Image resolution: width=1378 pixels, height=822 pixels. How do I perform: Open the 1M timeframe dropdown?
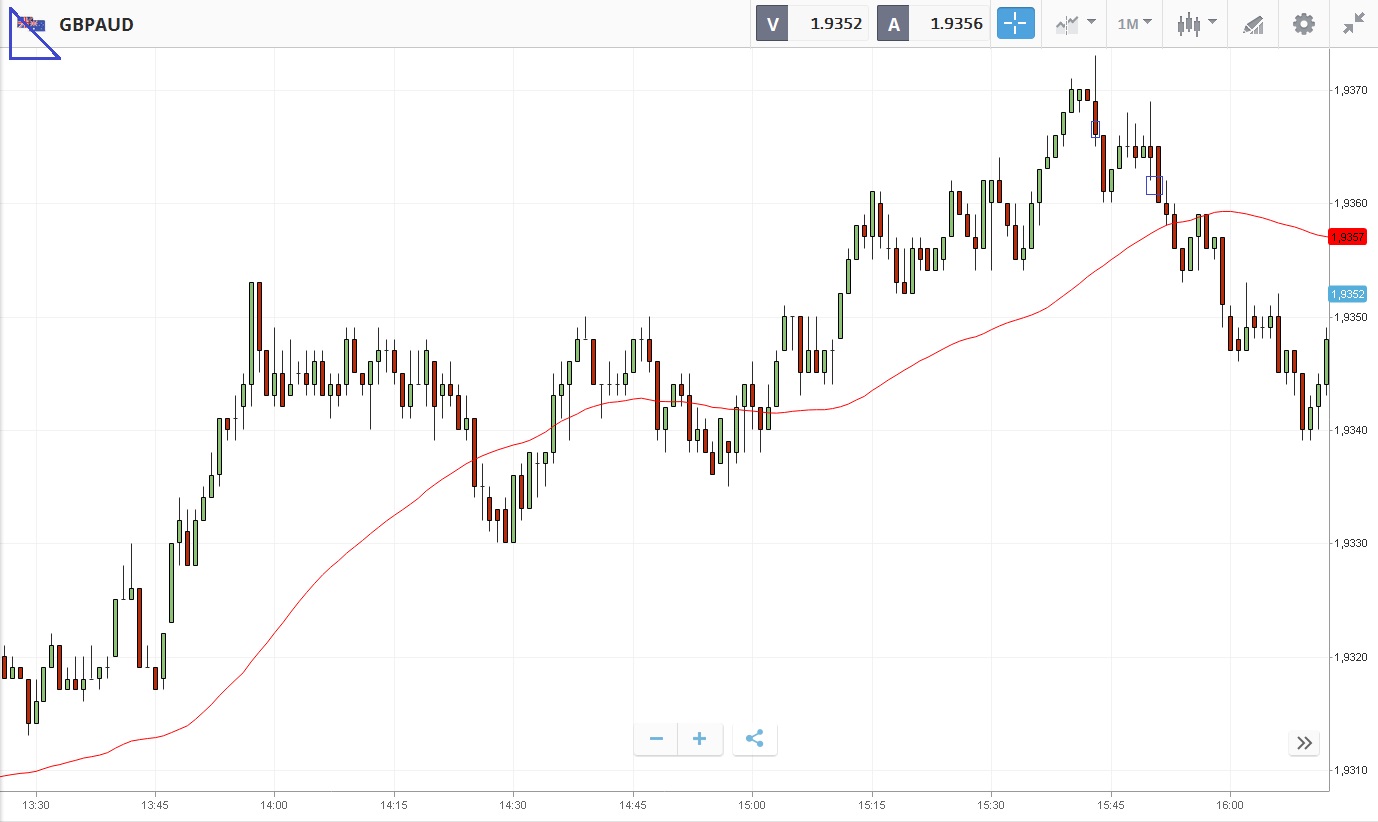1134,23
